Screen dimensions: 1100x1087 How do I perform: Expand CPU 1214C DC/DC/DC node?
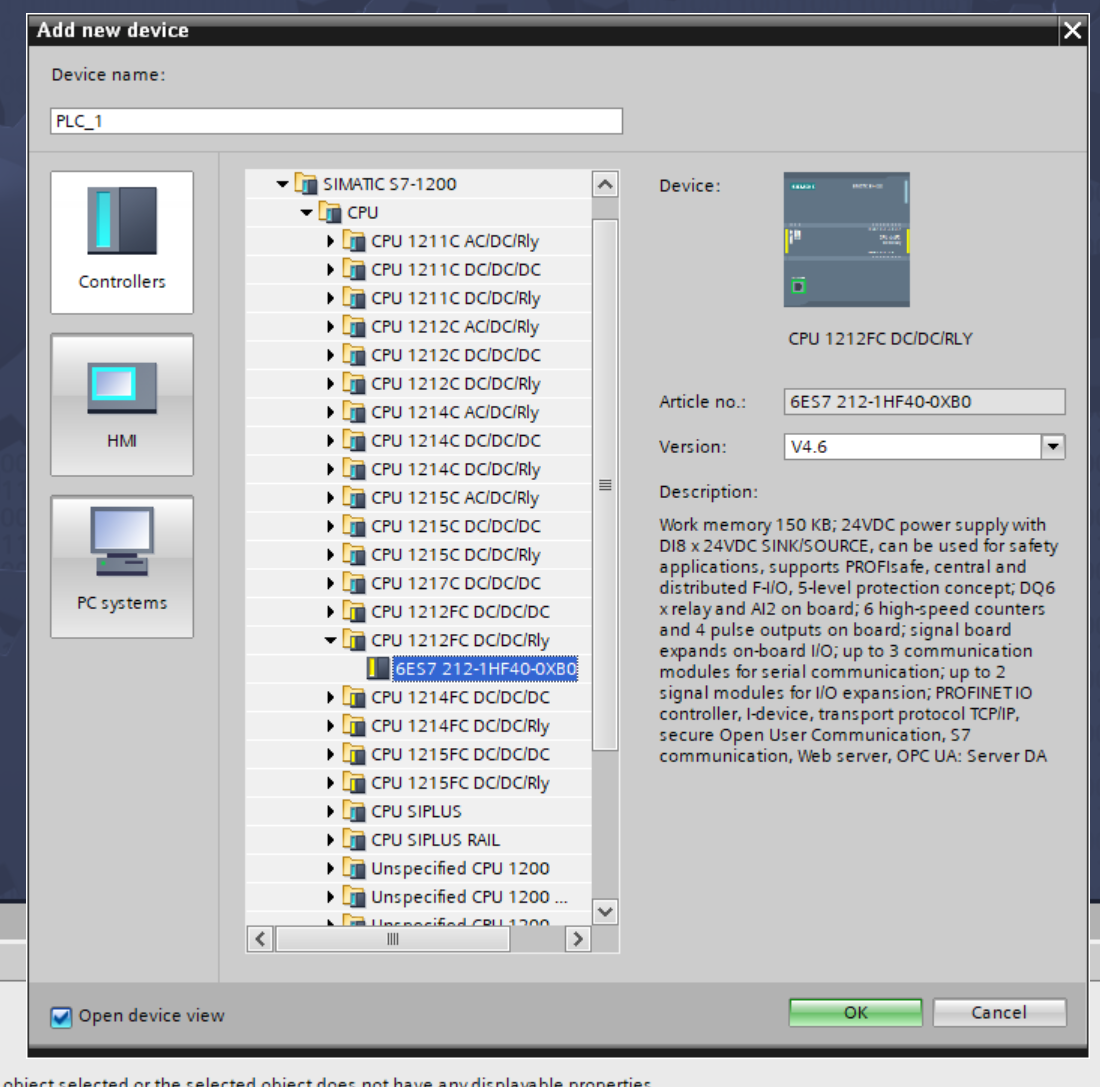(x=330, y=441)
